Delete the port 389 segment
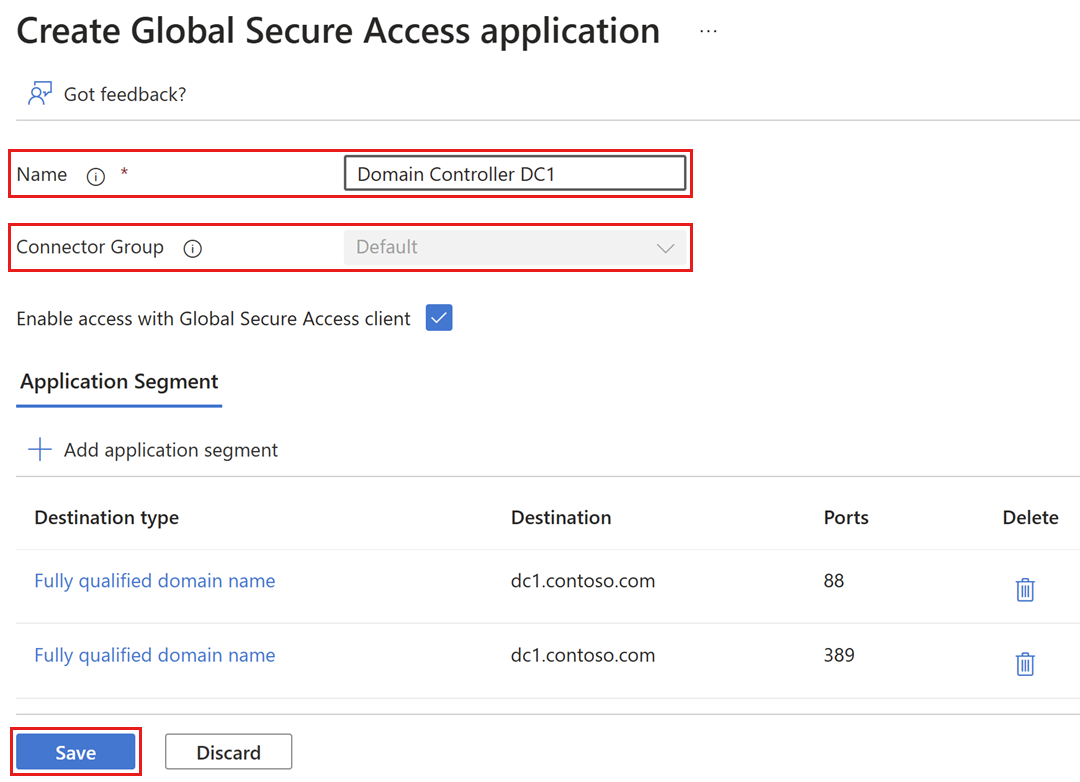Viewport: 1080px width, 782px height. tap(1025, 664)
